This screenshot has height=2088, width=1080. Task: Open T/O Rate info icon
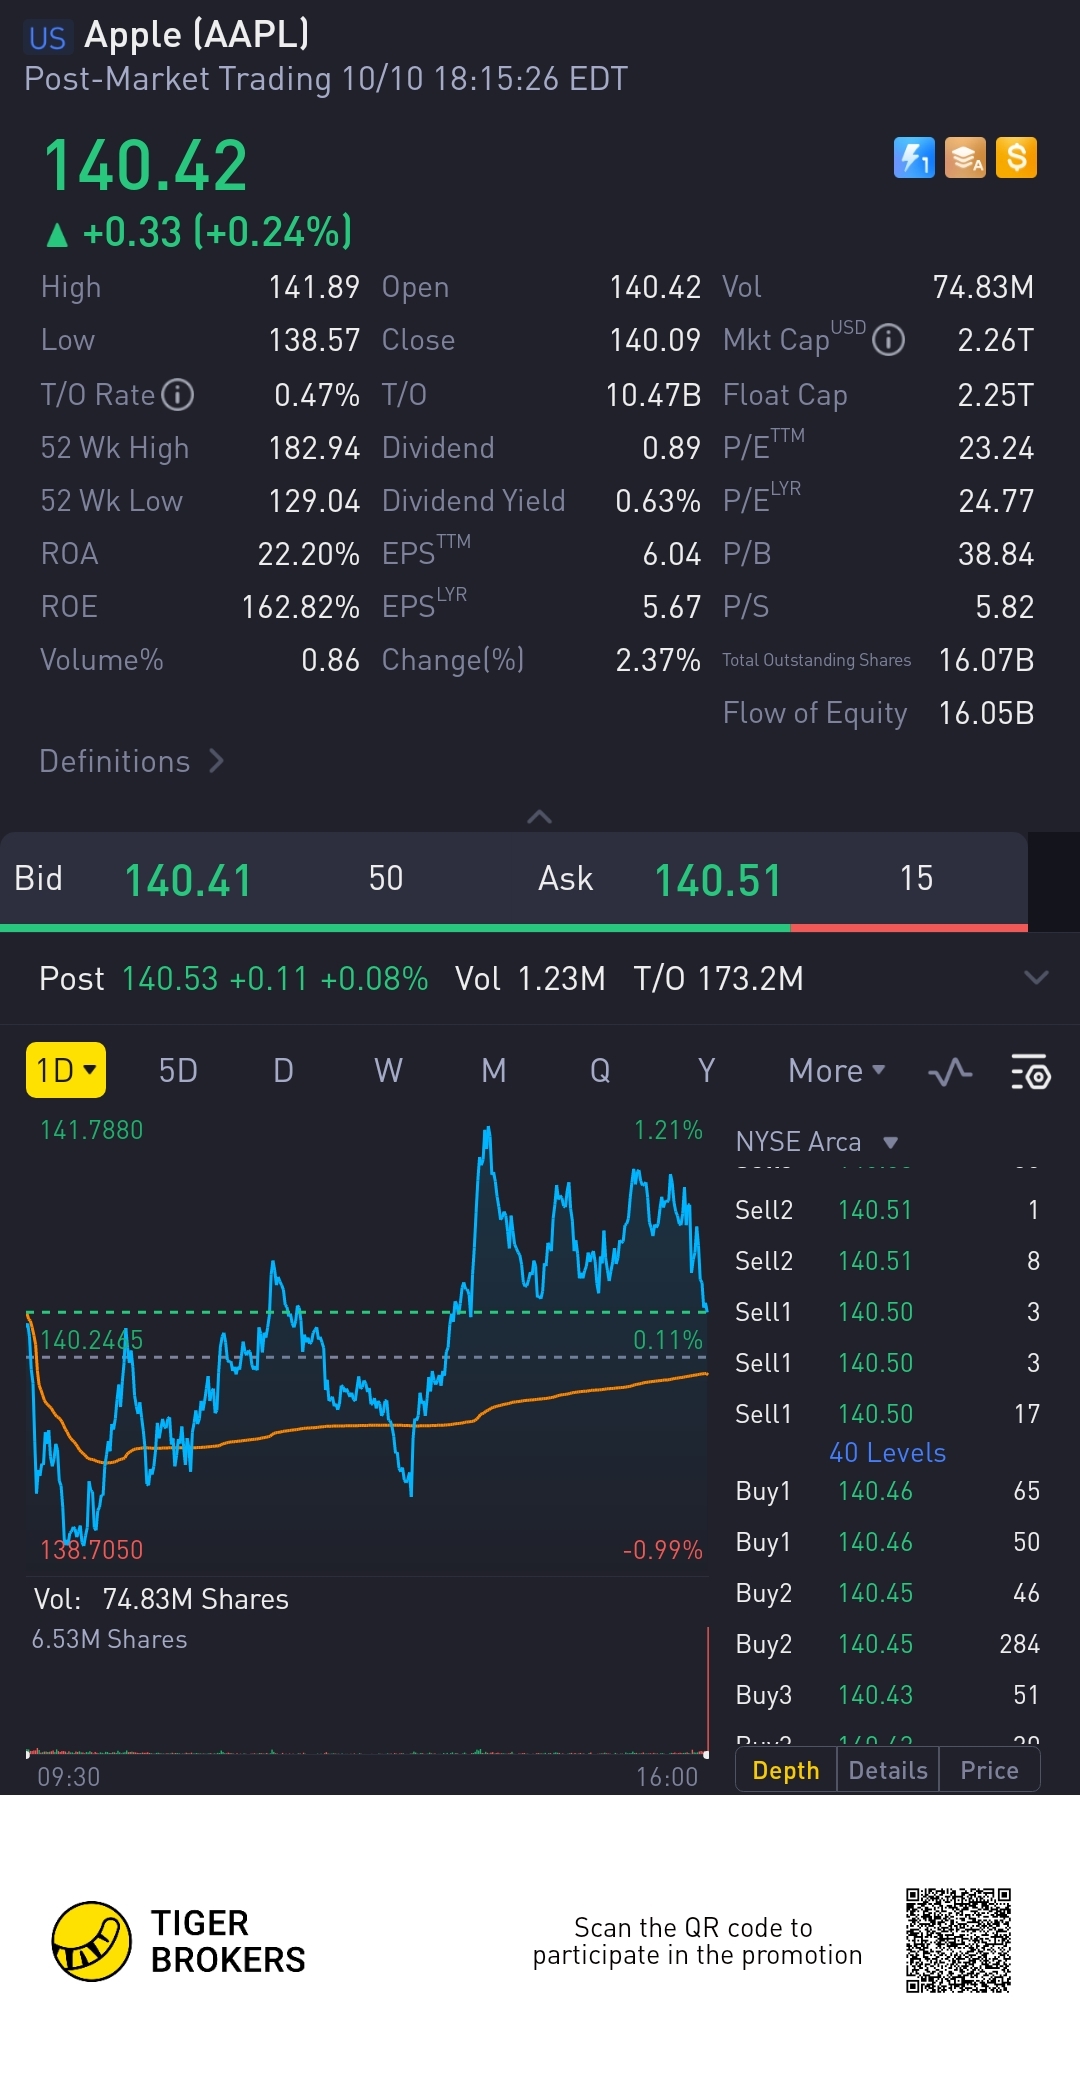(178, 395)
